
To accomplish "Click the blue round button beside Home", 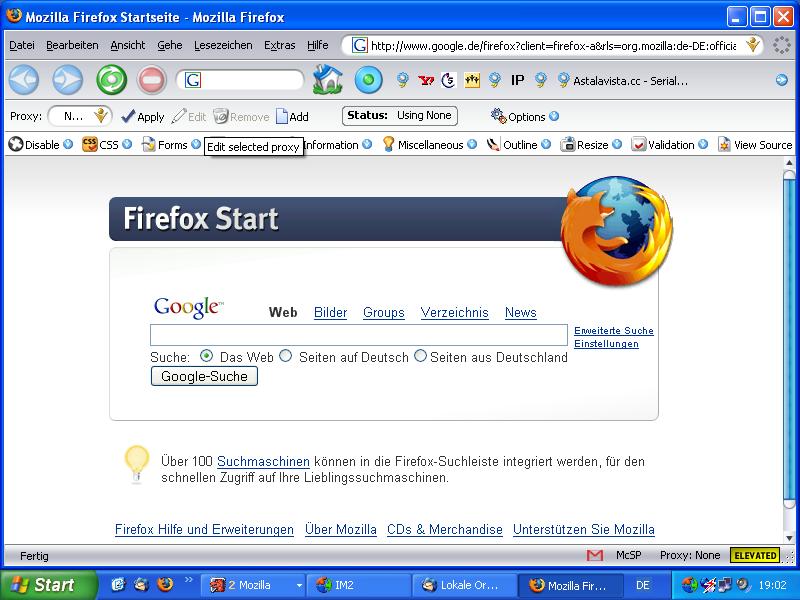I will tap(368, 80).
